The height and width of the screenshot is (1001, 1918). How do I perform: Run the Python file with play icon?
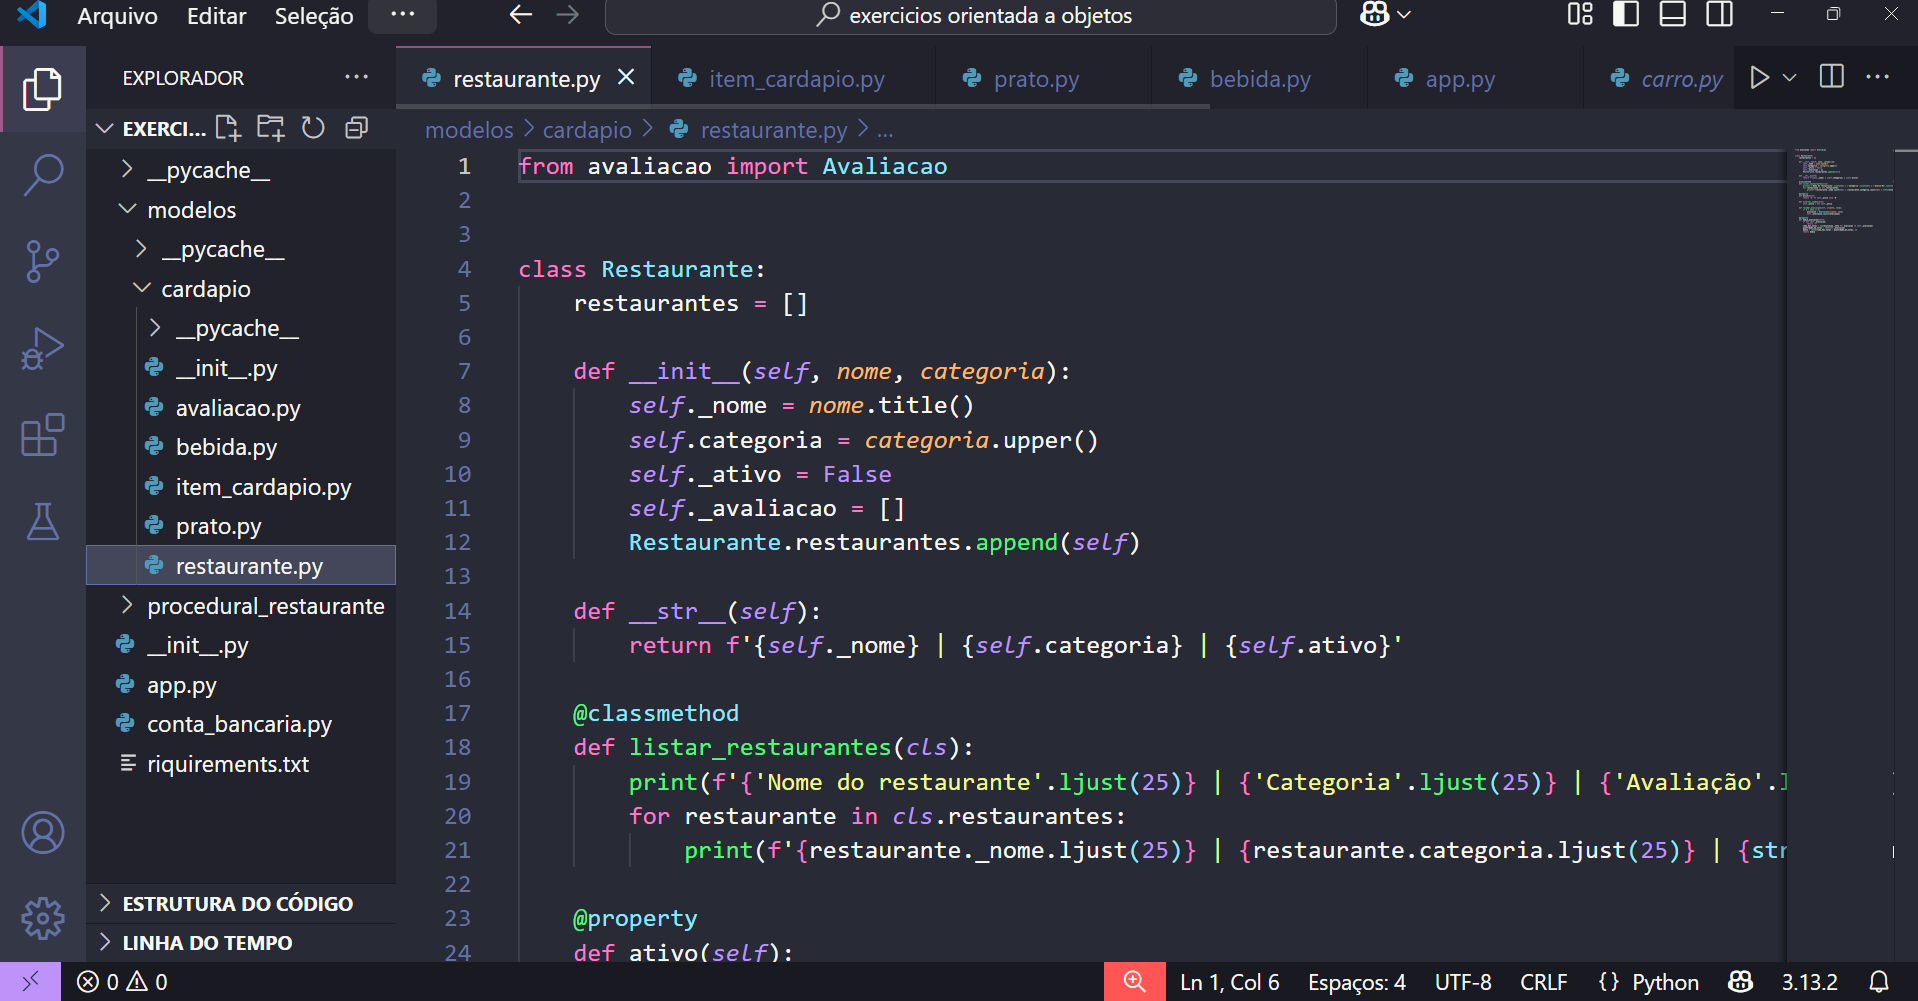coord(1759,77)
